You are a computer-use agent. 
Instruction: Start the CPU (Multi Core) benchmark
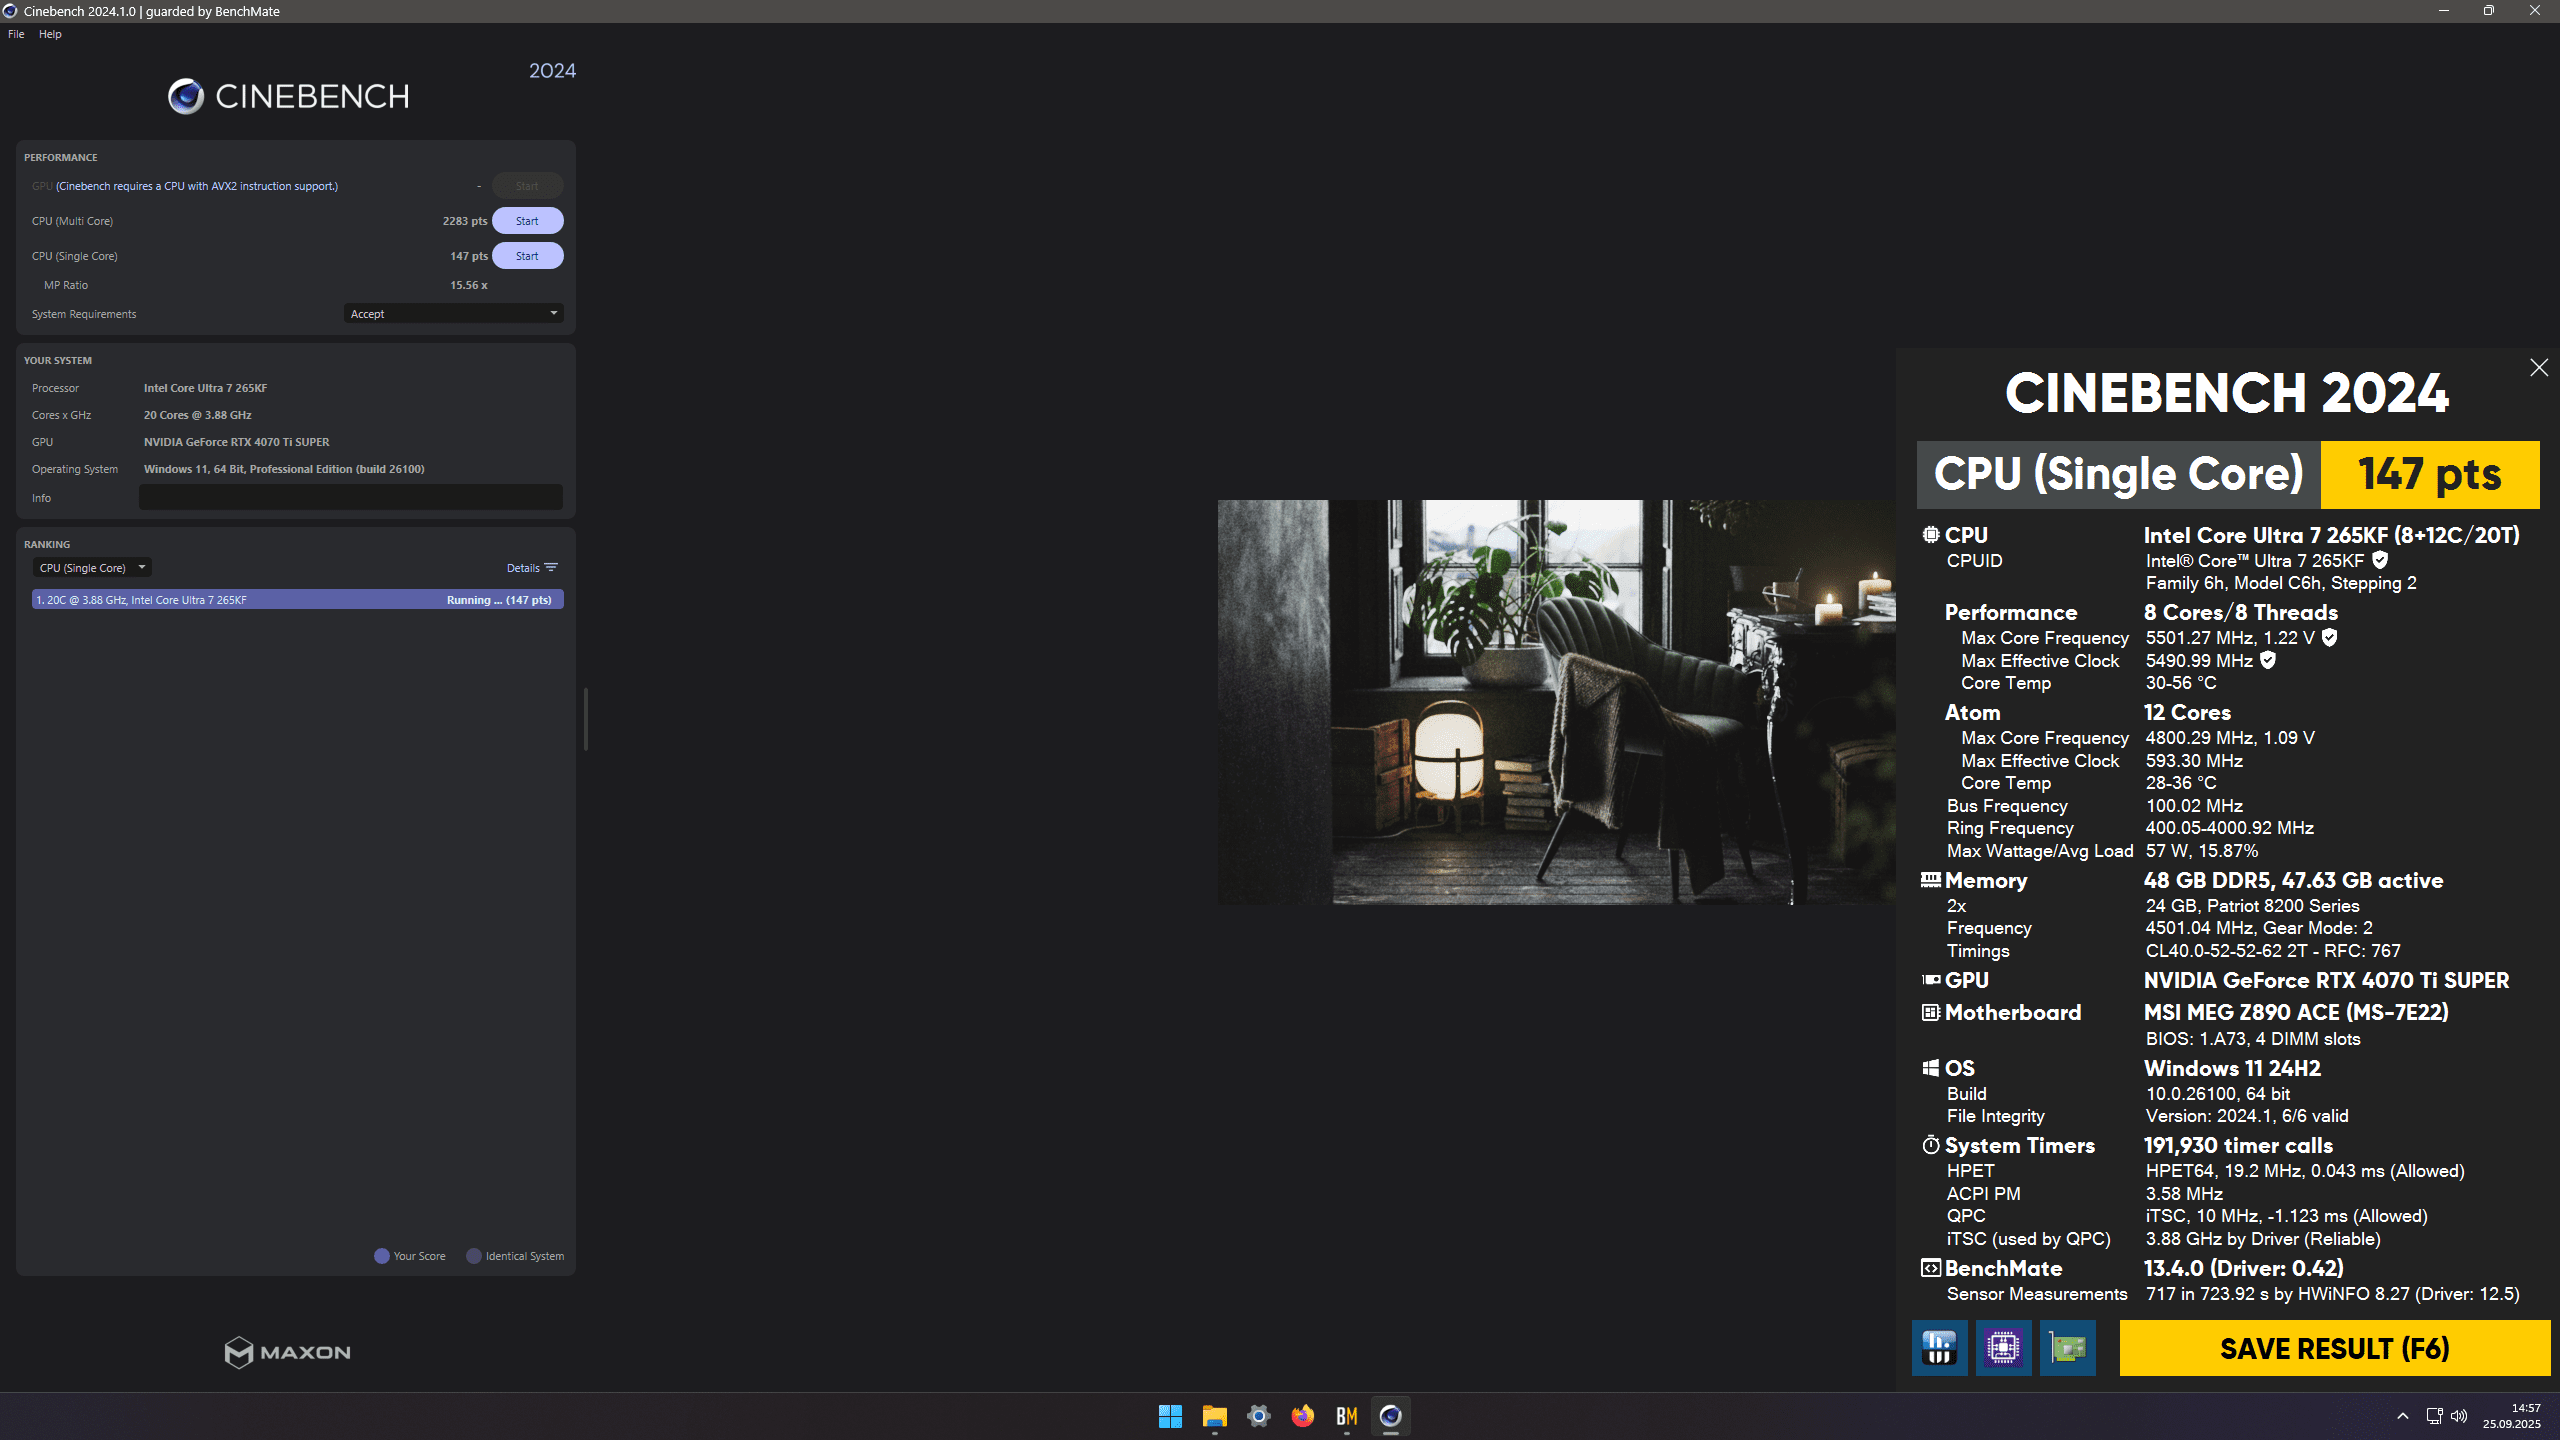click(527, 221)
